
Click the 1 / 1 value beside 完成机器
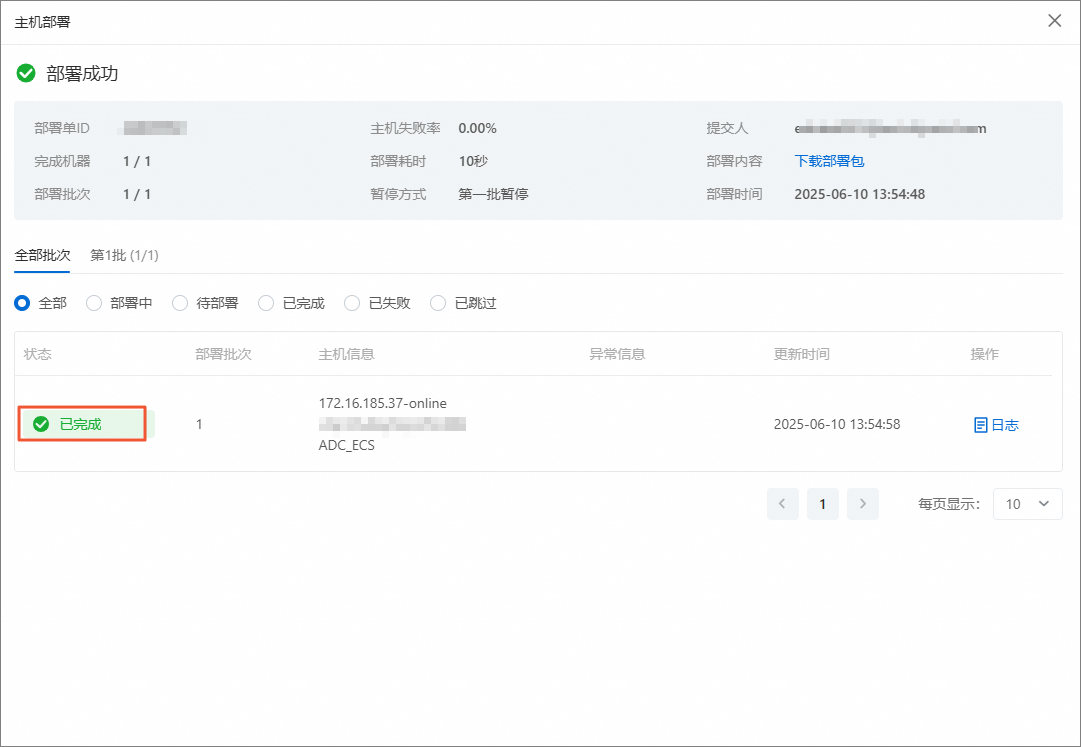coord(137,161)
